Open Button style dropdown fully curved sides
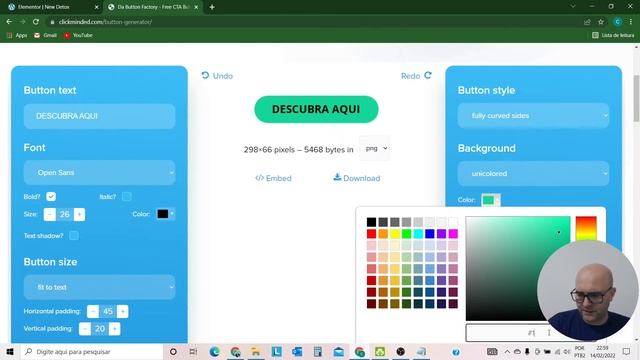 (533, 116)
